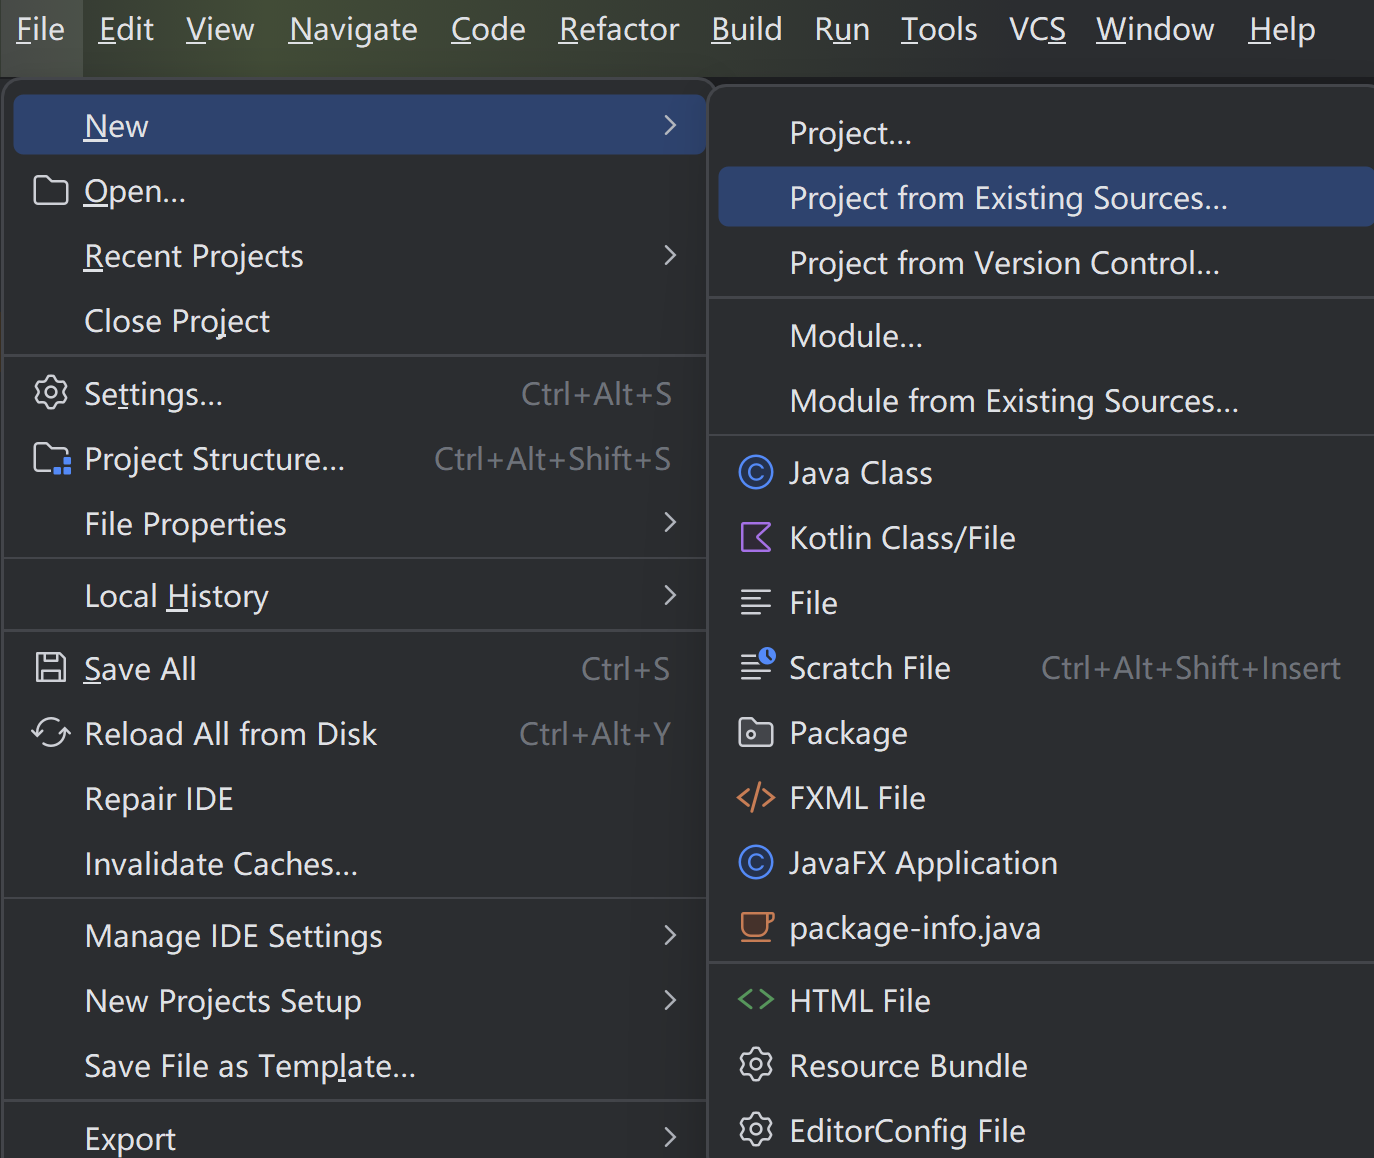Create a new EditorConfig File
This screenshot has width=1374, height=1158.
(x=1045, y=1130)
